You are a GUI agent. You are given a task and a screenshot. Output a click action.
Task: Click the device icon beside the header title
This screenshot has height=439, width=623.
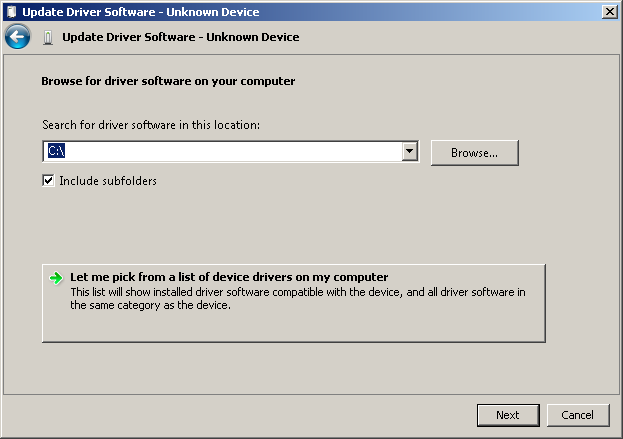(48, 37)
